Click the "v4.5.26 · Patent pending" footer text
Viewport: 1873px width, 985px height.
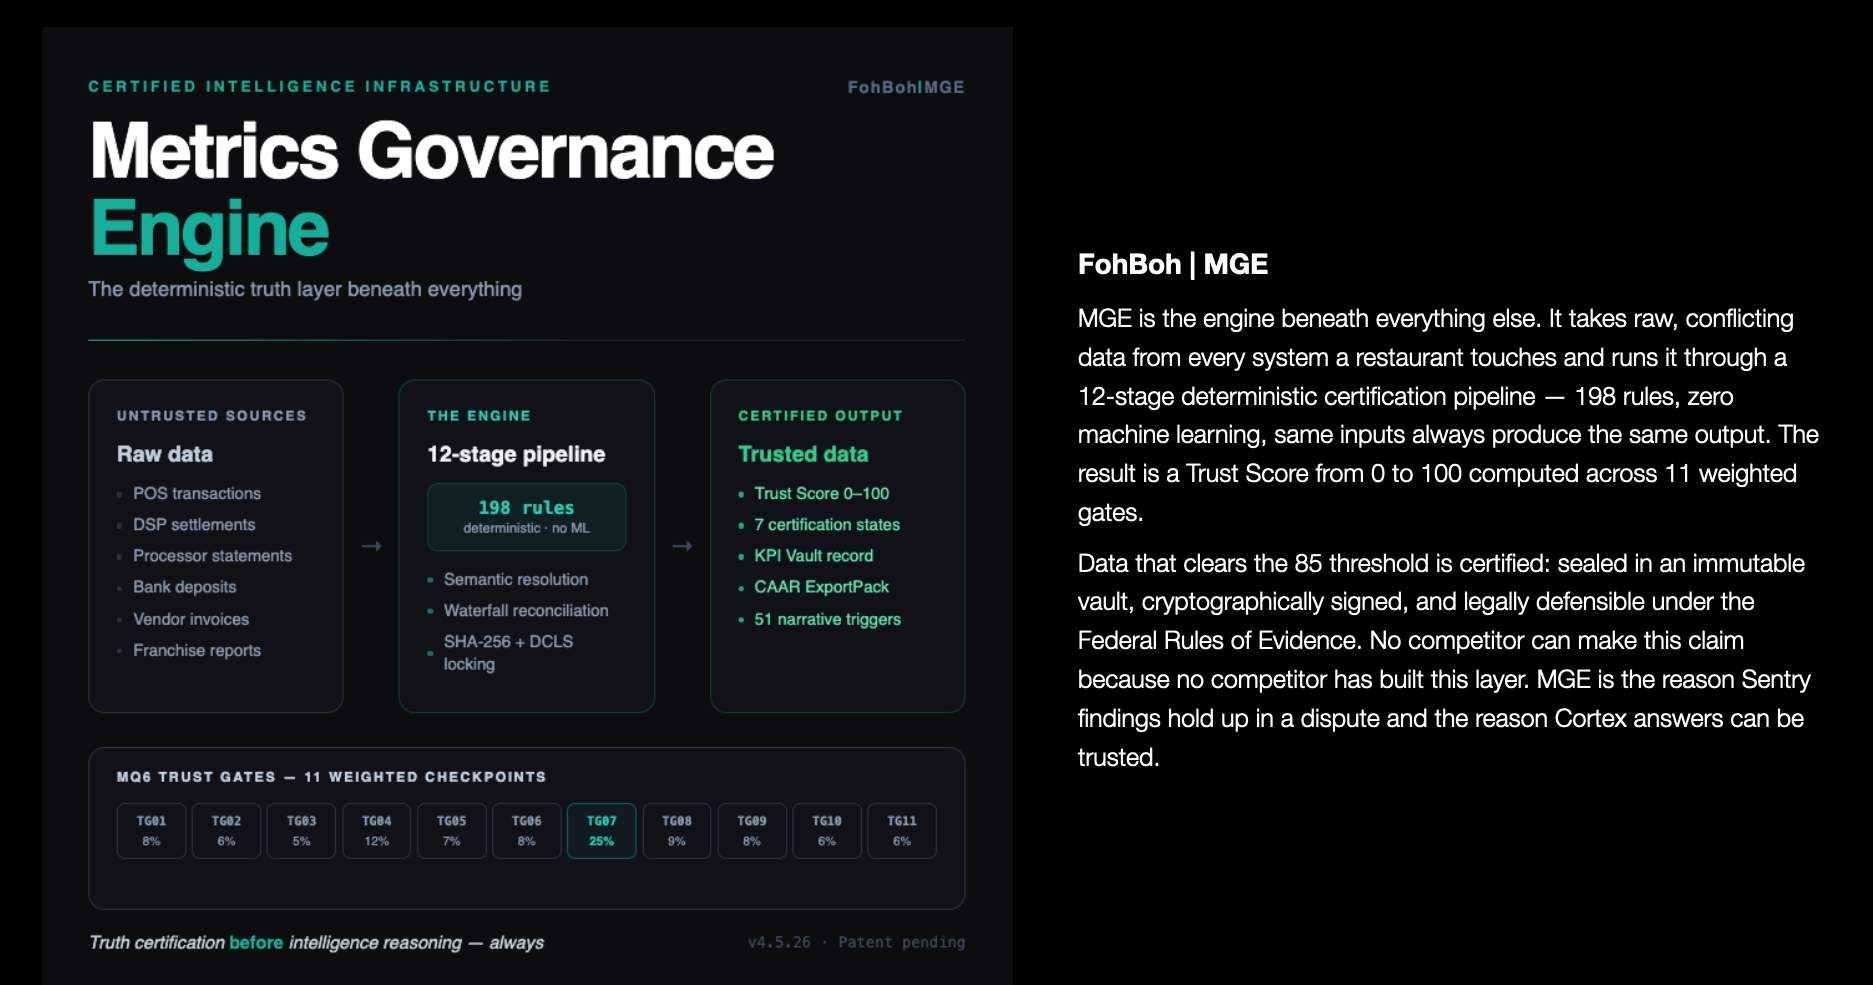[856, 943]
